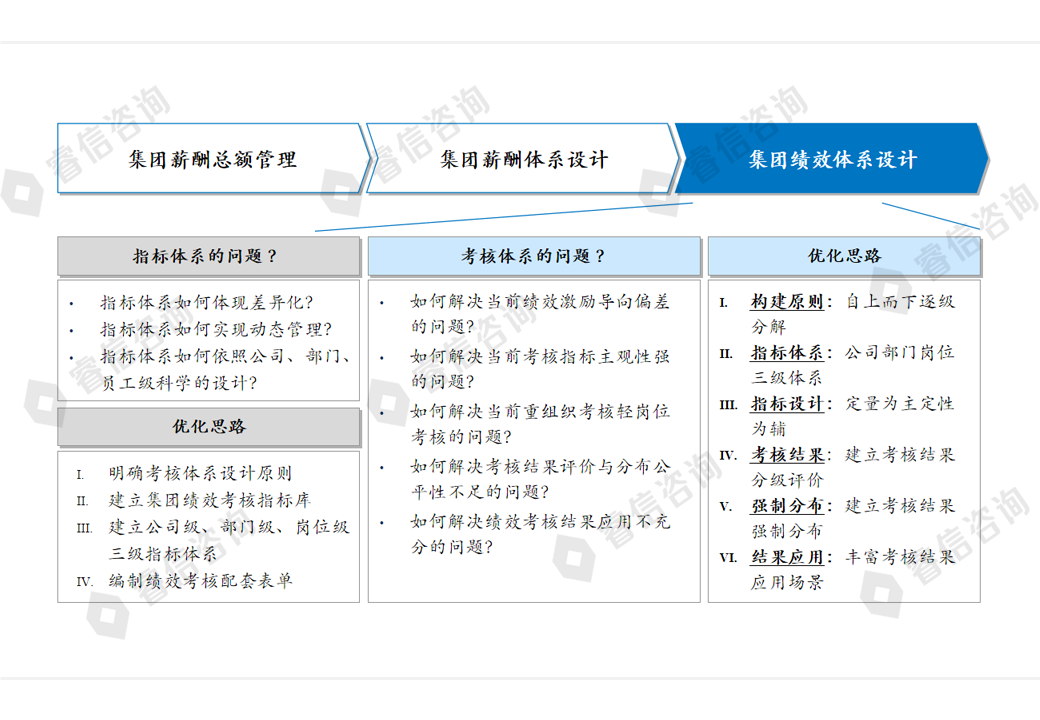Open the underlined 指标体系 item in the right panel
The height and width of the screenshot is (720, 1040).
(788, 353)
